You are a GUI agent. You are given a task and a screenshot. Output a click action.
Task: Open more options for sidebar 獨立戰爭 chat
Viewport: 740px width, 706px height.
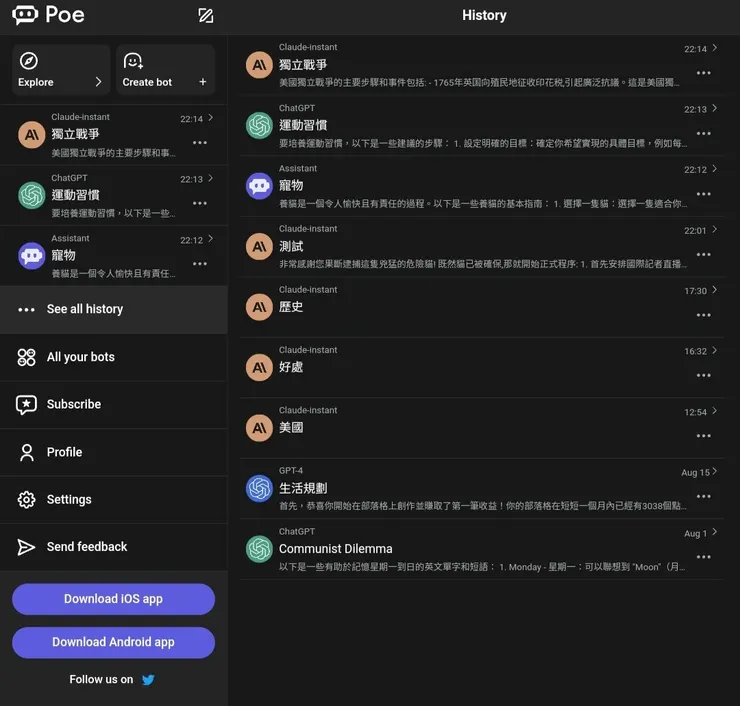click(200, 143)
